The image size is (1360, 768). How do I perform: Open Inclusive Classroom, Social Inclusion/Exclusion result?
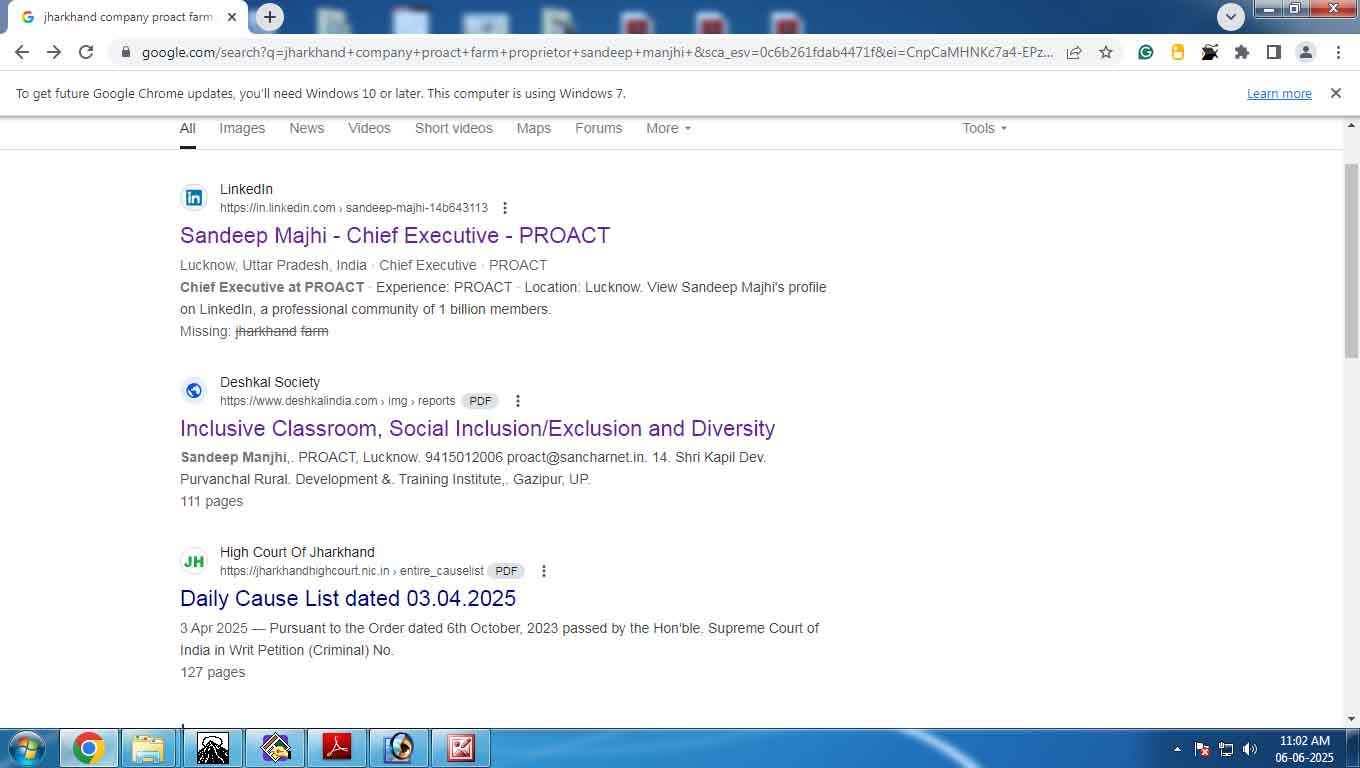point(477,428)
